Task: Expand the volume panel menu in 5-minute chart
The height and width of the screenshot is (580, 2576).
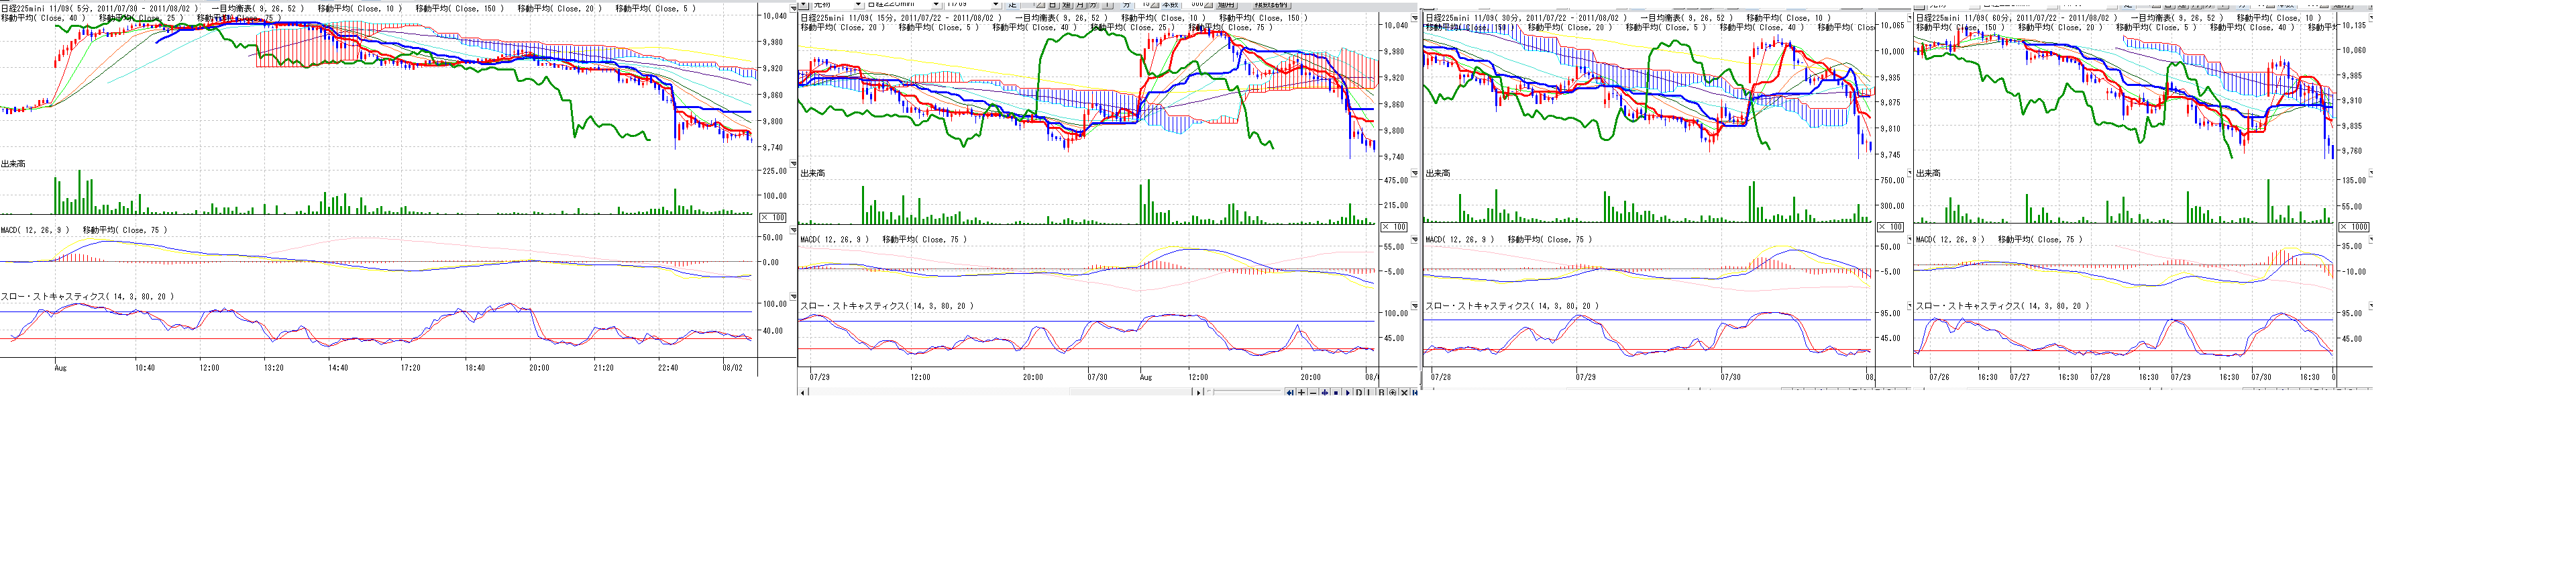Action: (793, 163)
